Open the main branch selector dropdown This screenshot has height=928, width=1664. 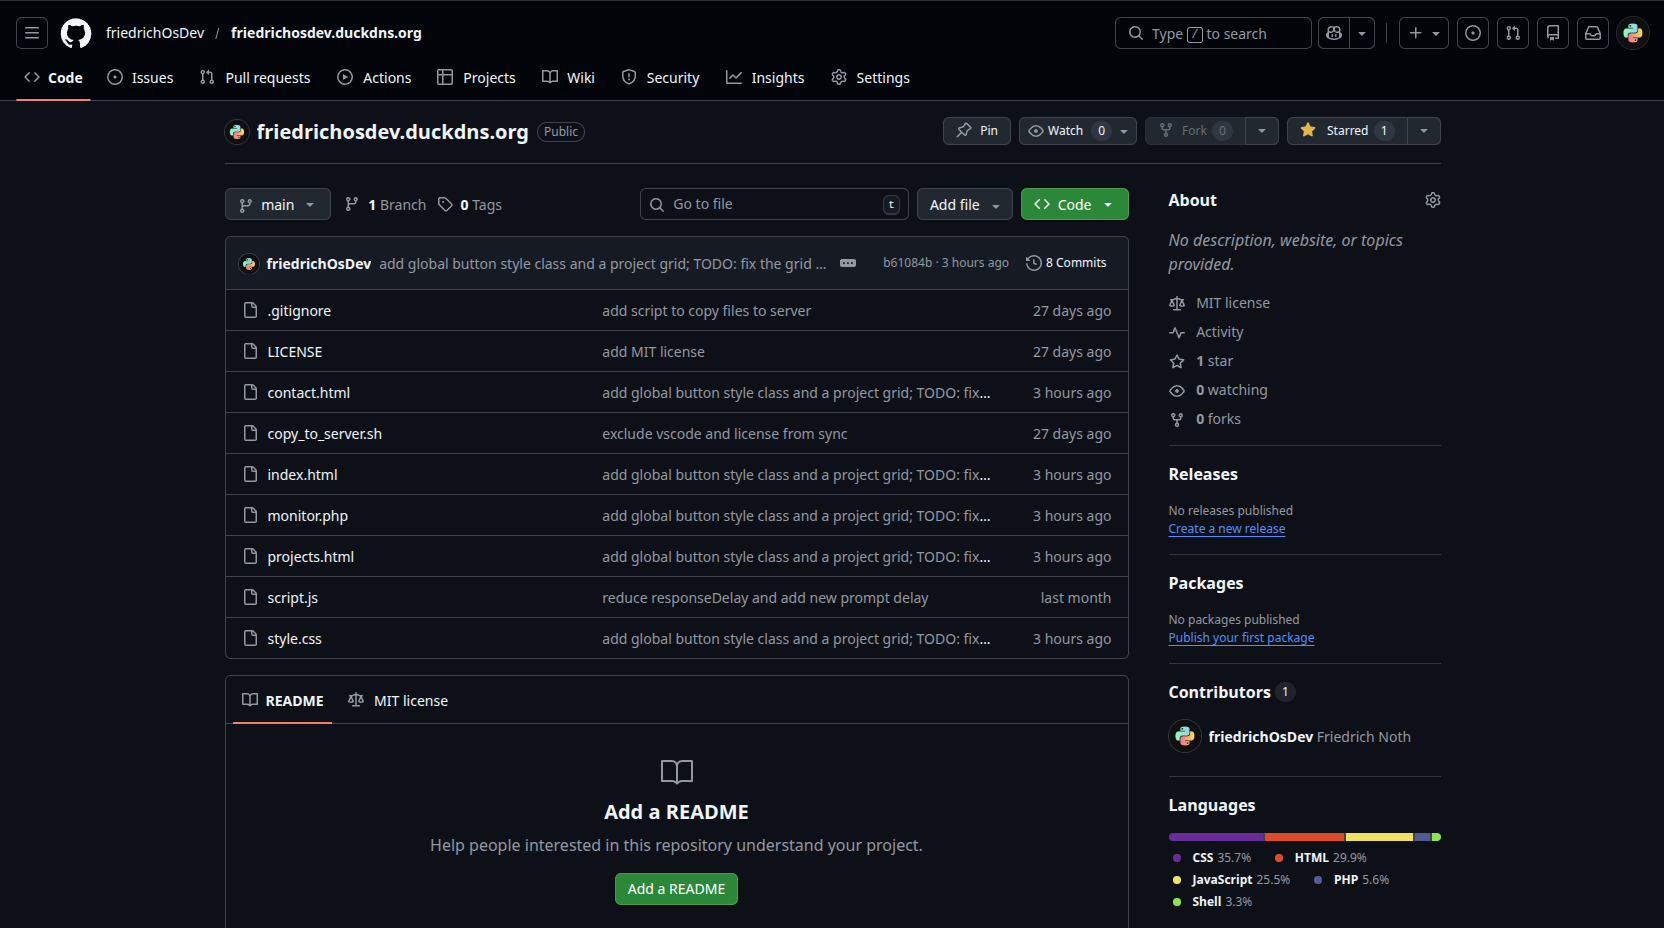pyautogui.click(x=278, y=205)
